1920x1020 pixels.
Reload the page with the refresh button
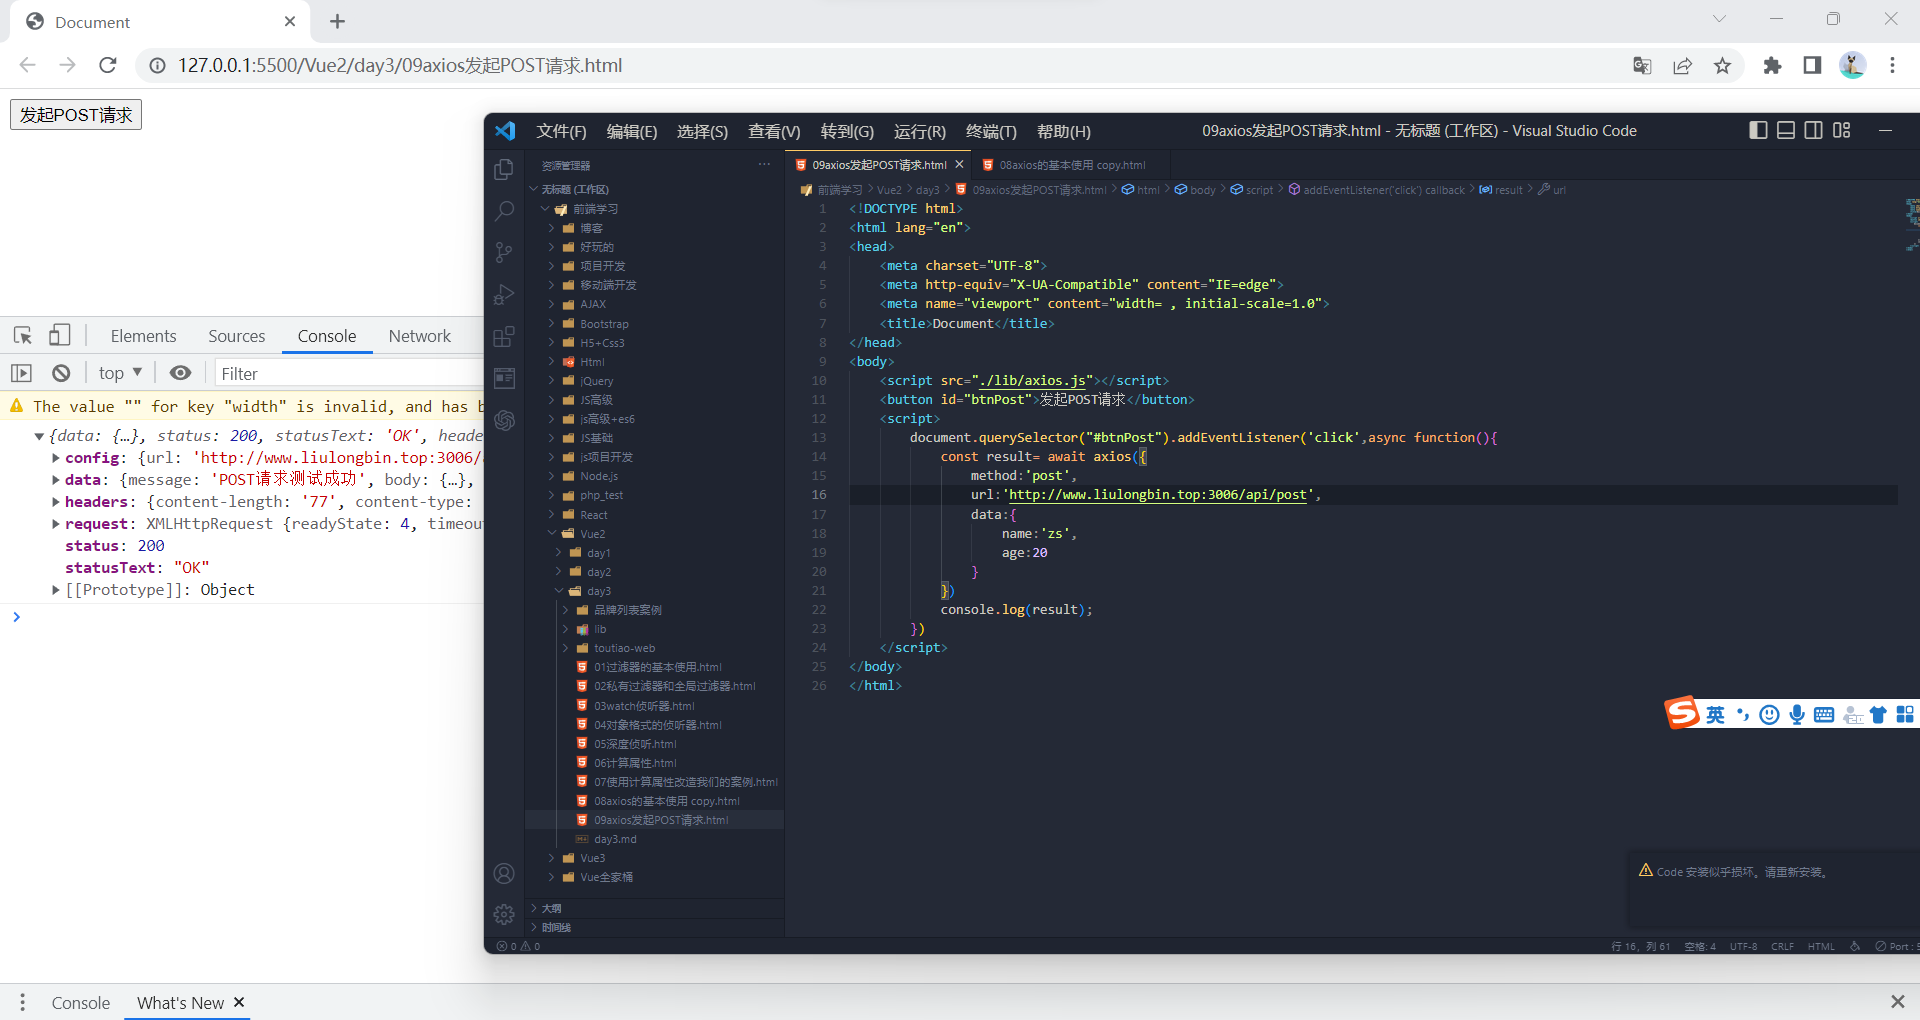pyautogui.click(x=107, y=65)
